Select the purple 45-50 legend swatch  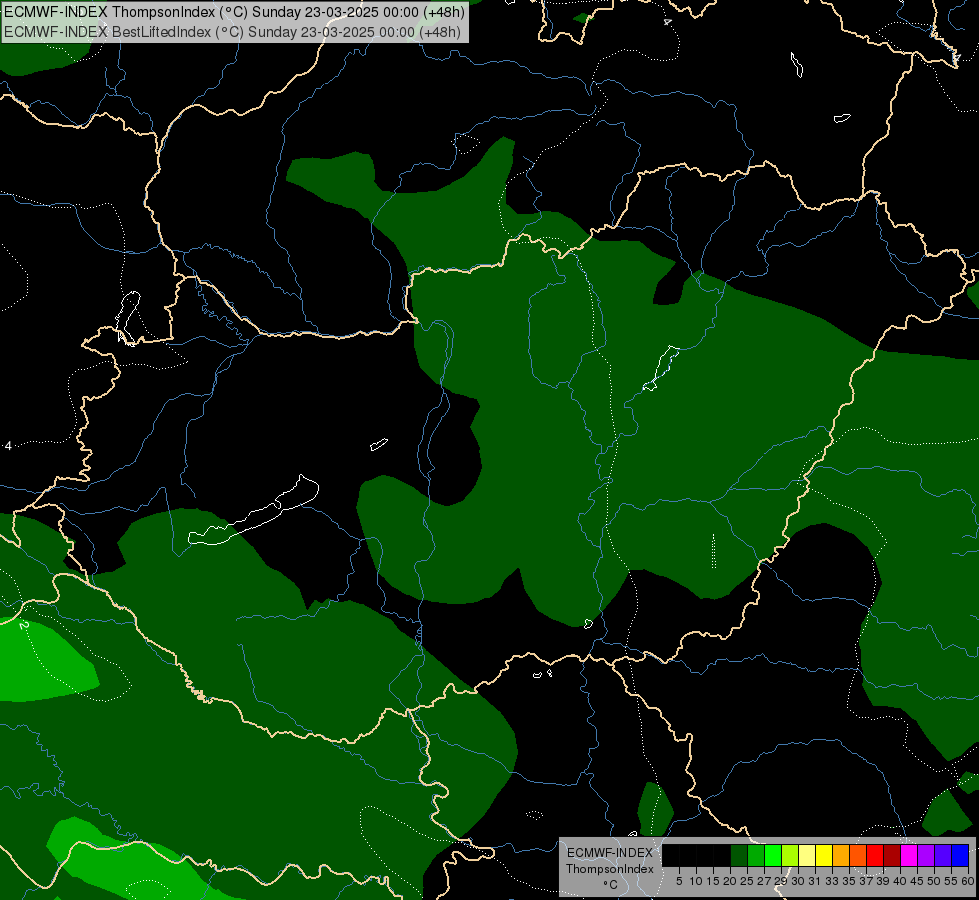click(926, 855)
